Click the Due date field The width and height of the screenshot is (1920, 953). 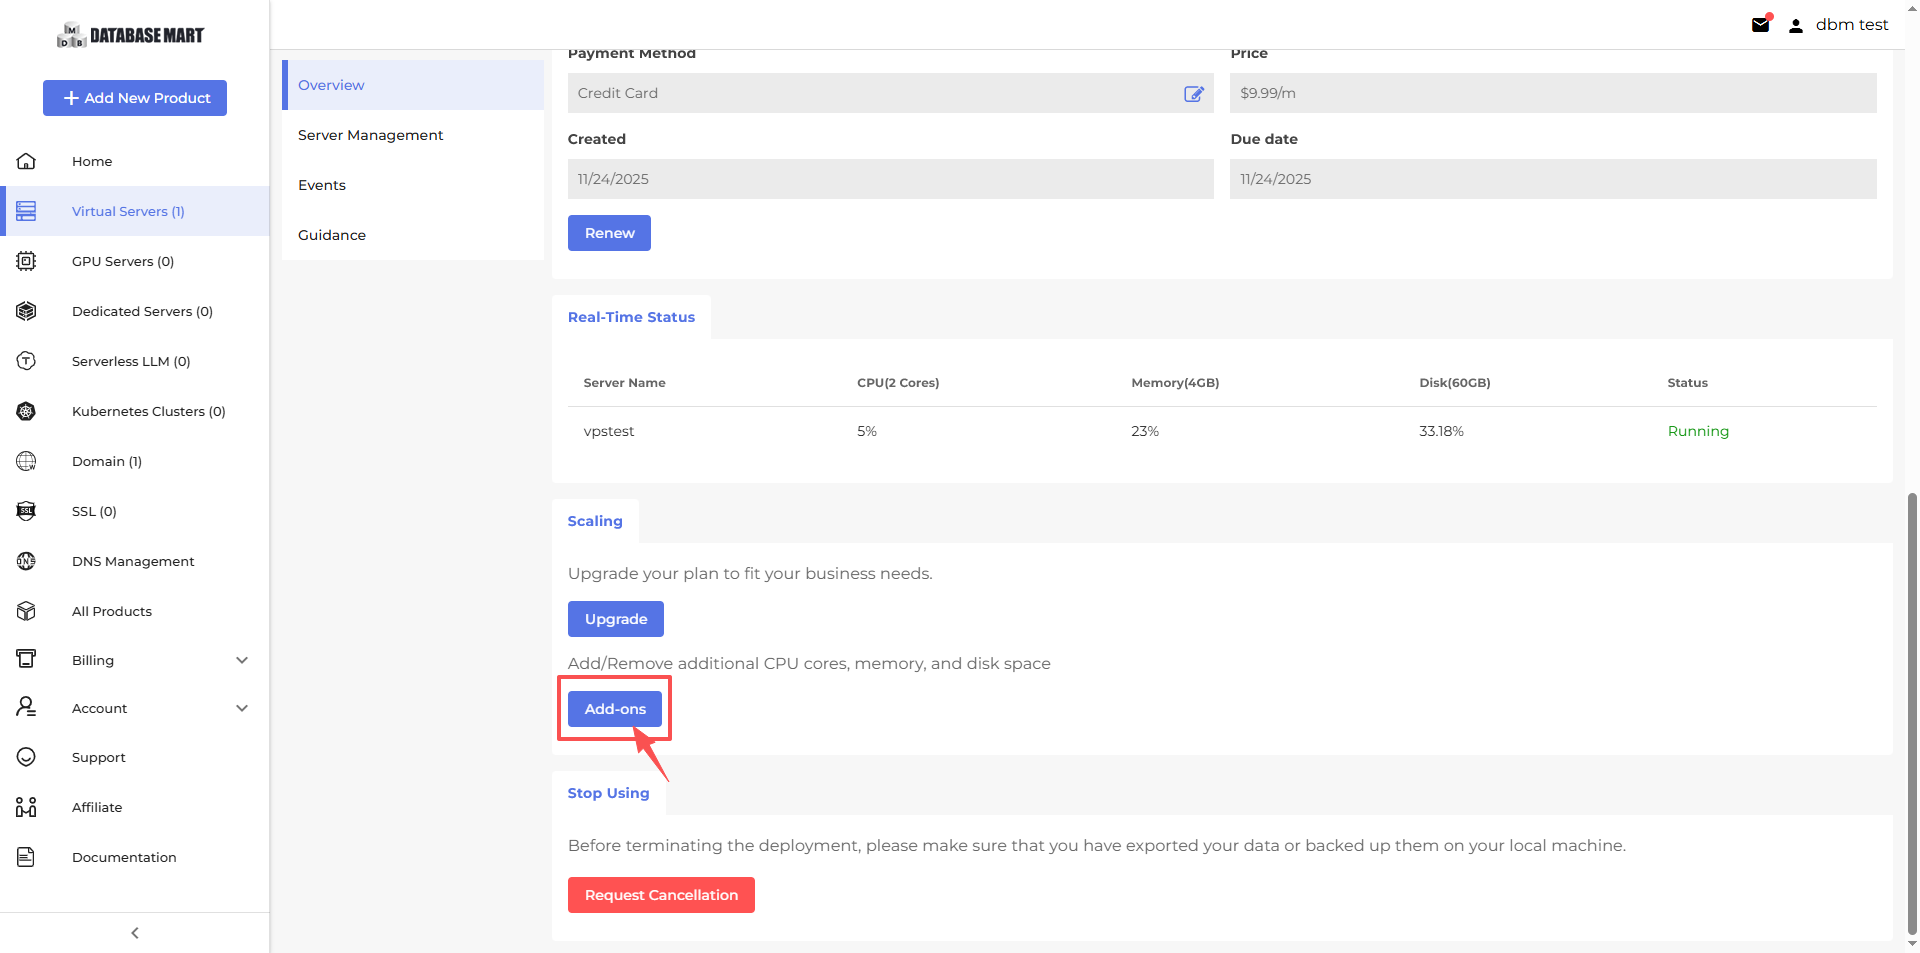click(x=1553, y=179)
